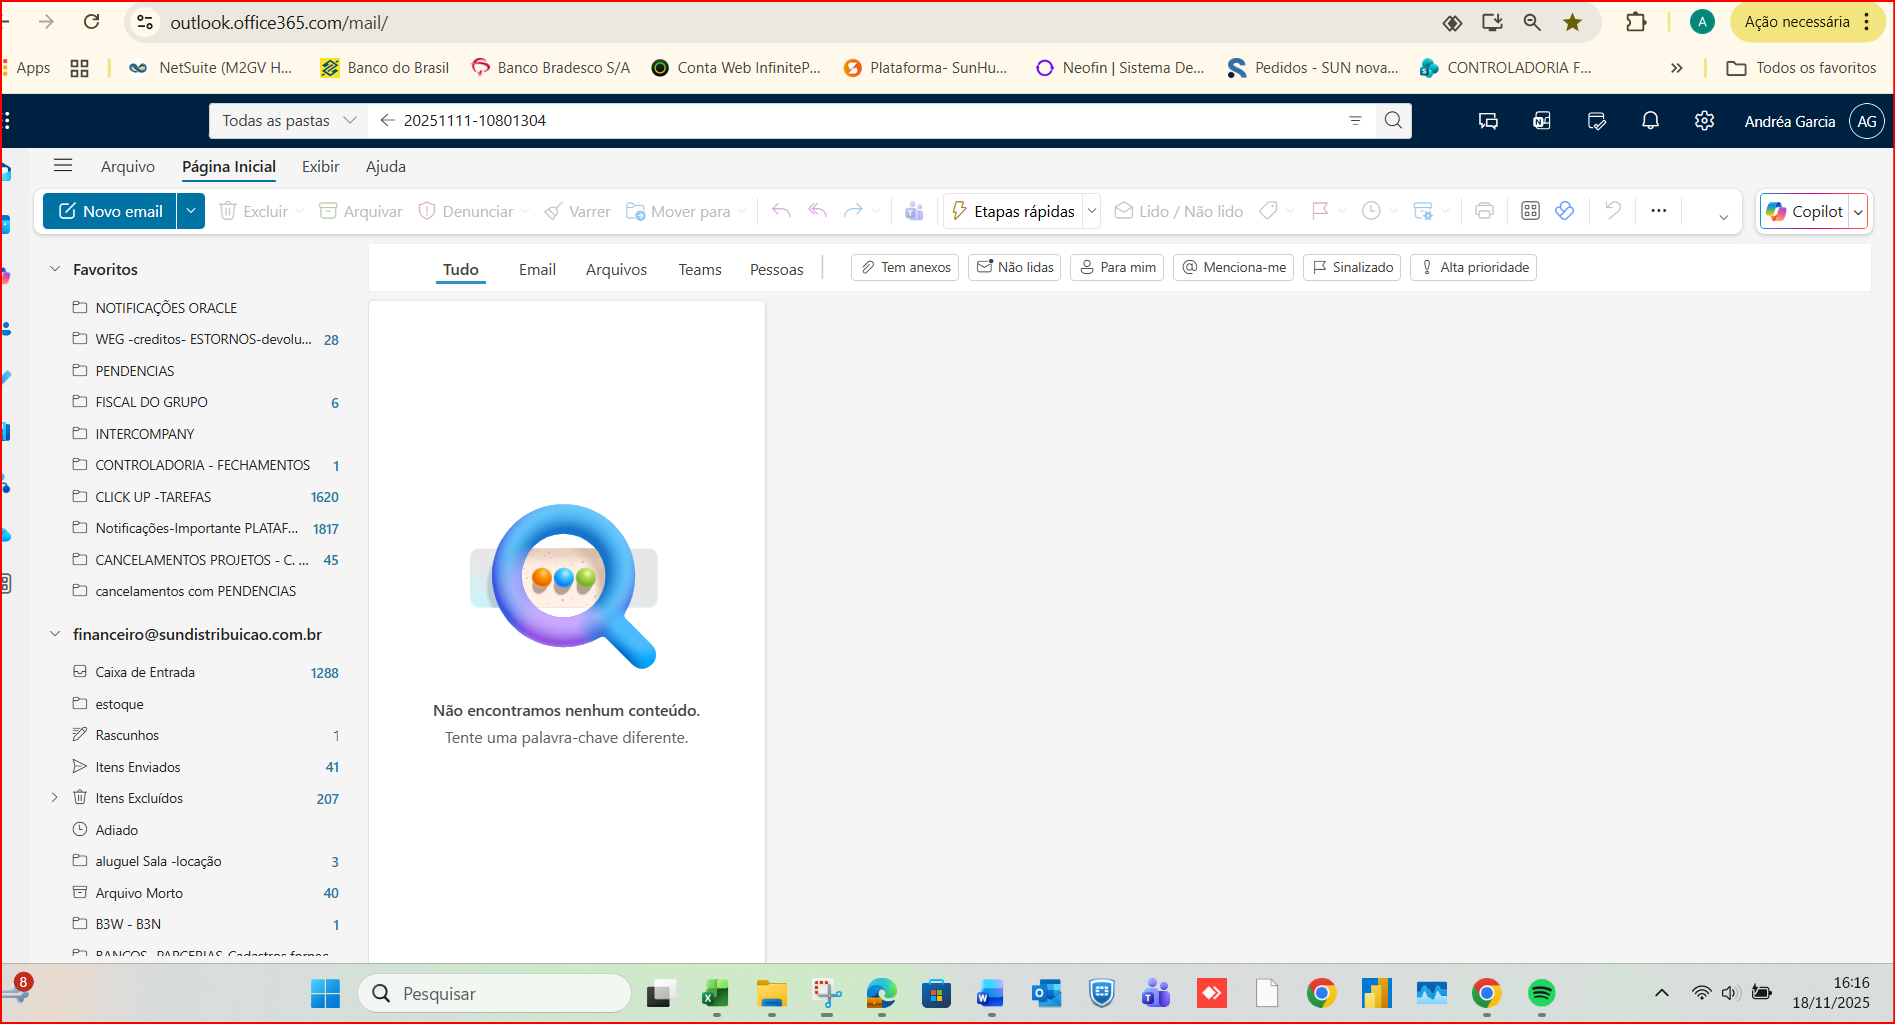The image size is (1895, 1024).
Task: Open Outlook settings gear icon
Action: pyautogui.click(x=1704, y=121)
